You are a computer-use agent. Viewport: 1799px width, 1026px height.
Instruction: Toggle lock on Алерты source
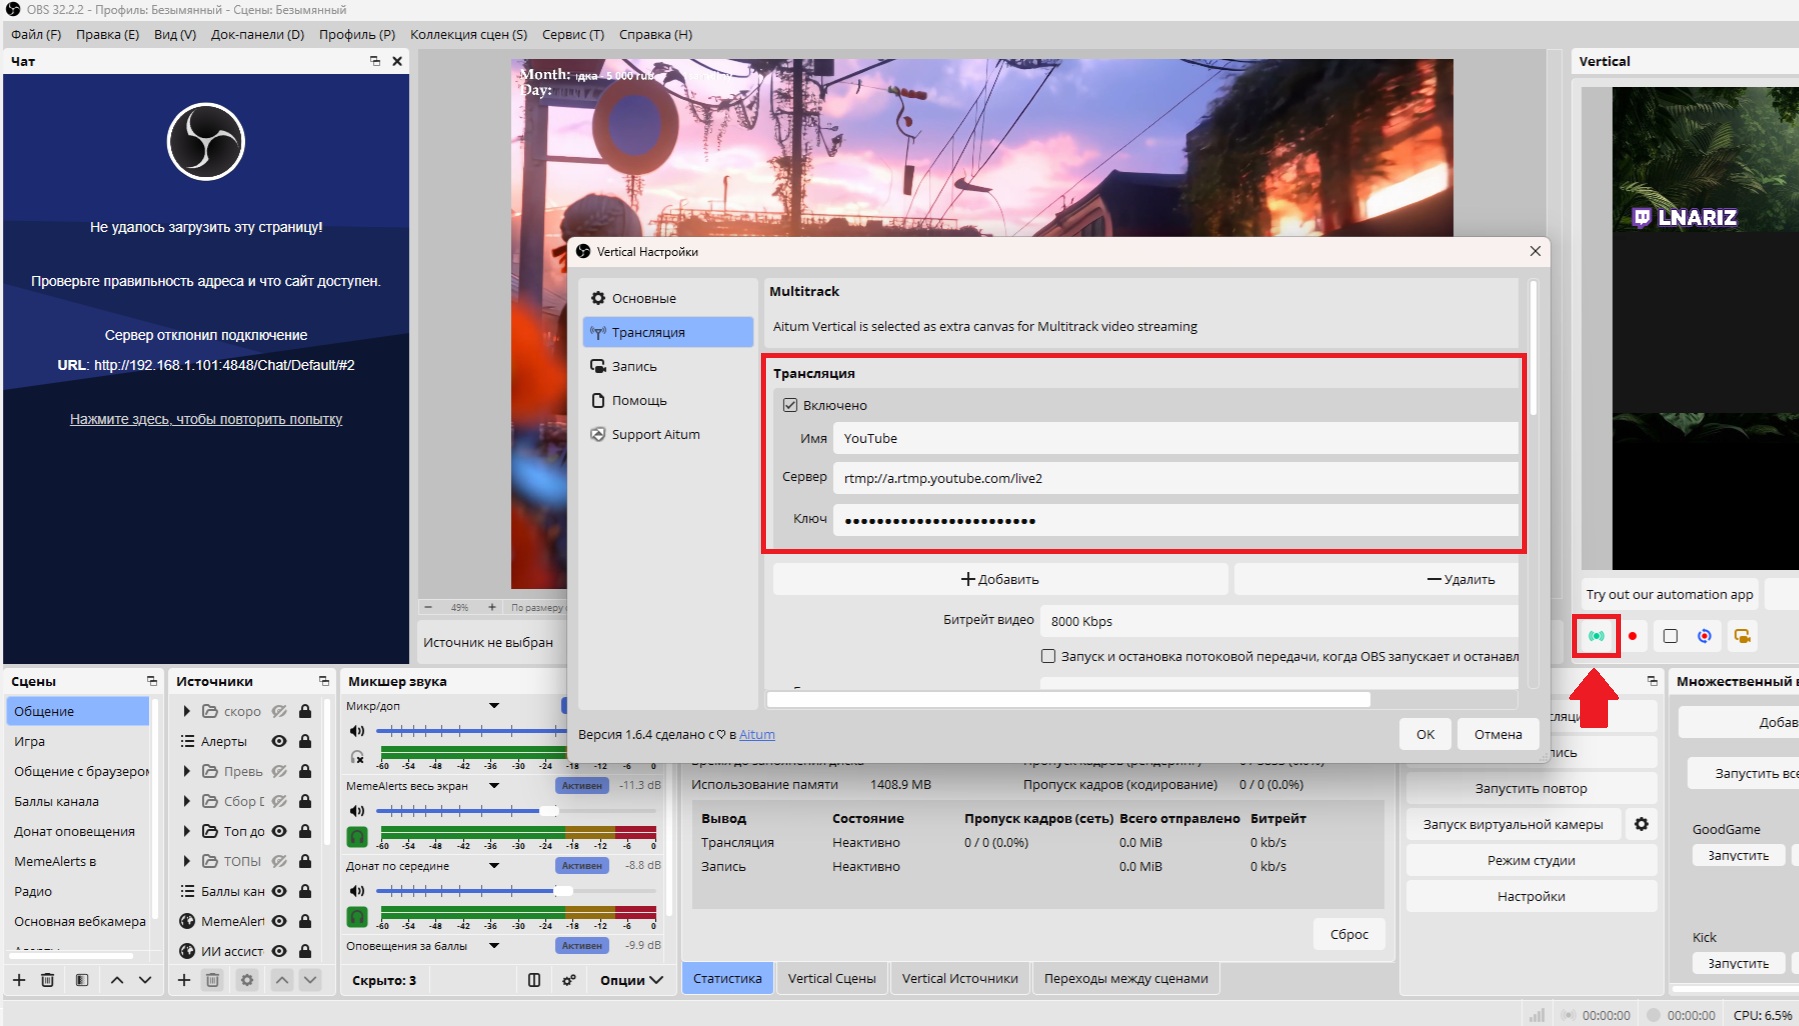point(305,741)
